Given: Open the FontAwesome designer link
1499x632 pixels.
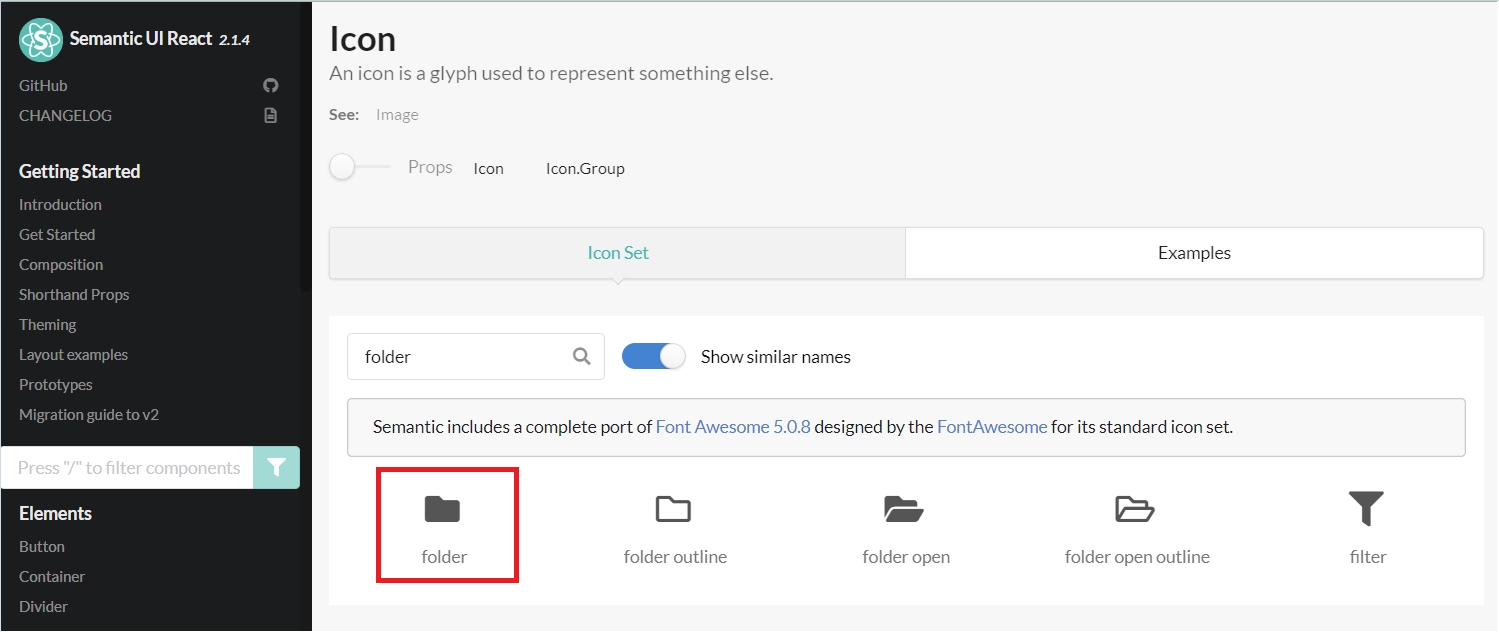Looking at the screenshot, I should coord(992,427).
